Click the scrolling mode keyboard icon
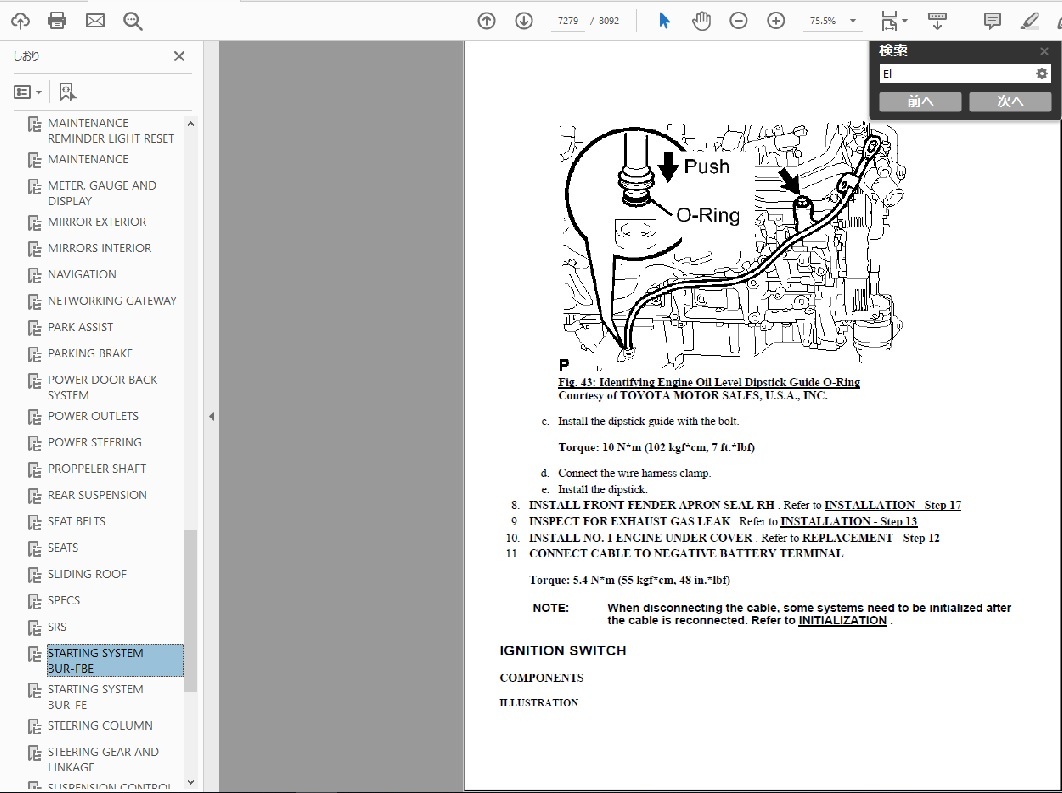 tap(937, 21)
